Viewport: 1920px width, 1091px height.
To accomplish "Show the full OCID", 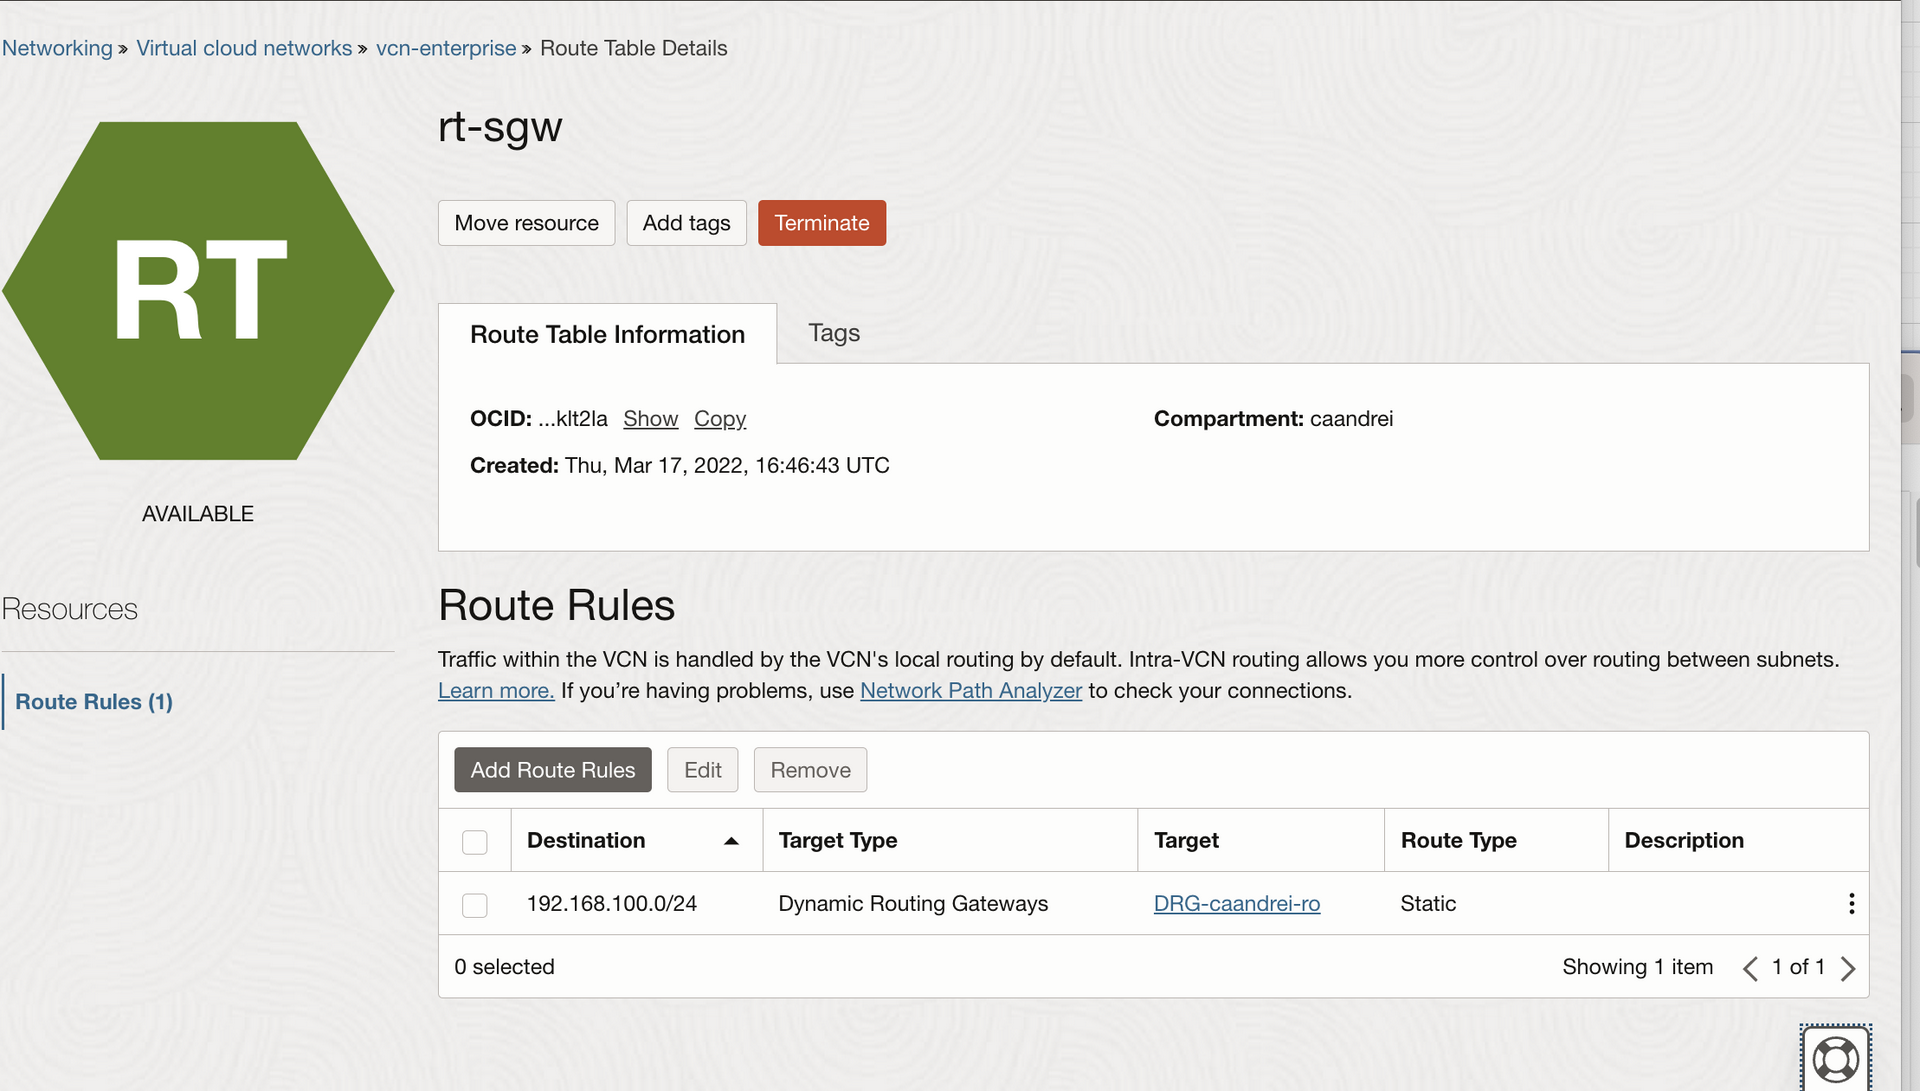I will [650, 419].
